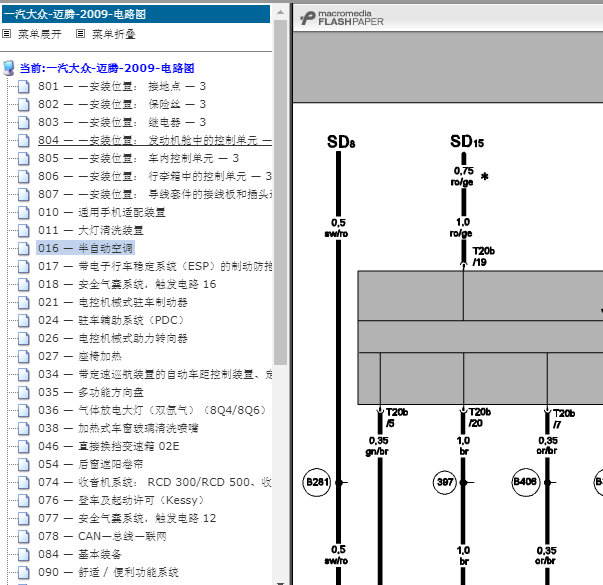Image resolution: width=603 pixels, height=585 pixels.
Task: Click document icon of 016 row
Action: [23, 248]
